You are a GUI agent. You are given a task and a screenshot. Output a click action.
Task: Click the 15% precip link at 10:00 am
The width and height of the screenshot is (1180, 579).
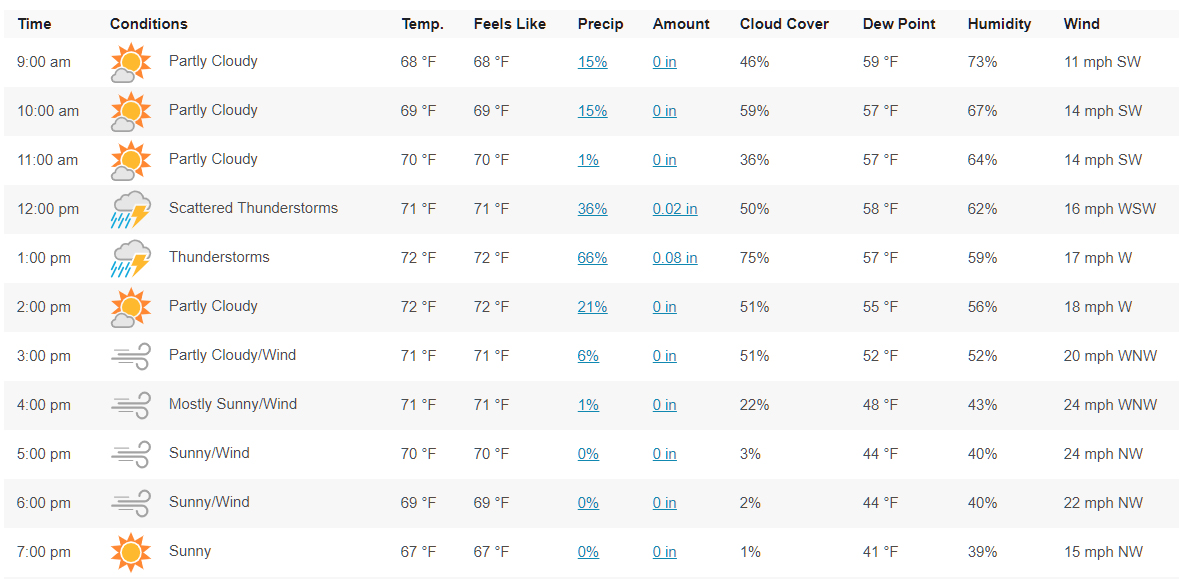point(592,111)
